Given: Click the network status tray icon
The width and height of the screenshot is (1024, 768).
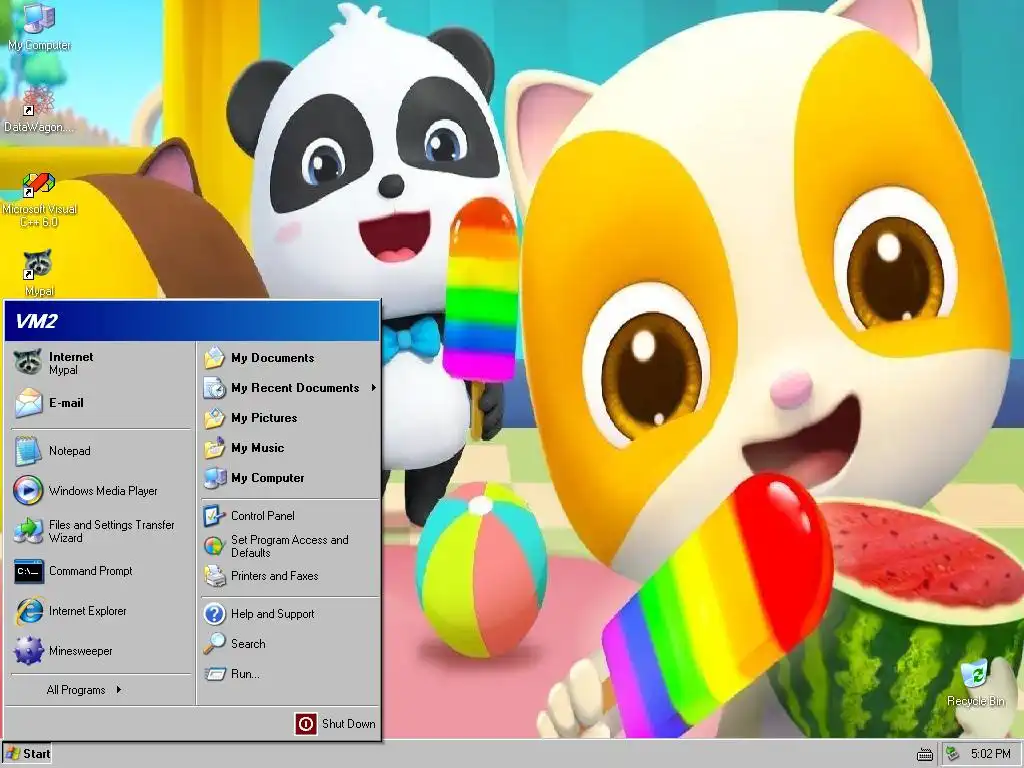Looking at the screenshot, I should coord(953,754).
